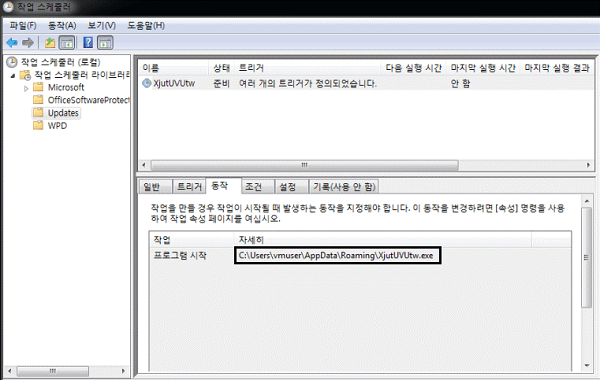This screenshot has height=380, width=600.
Task: Collapse the 작업 스케줄러 라이브러리 node
Action: pos(13,75)
